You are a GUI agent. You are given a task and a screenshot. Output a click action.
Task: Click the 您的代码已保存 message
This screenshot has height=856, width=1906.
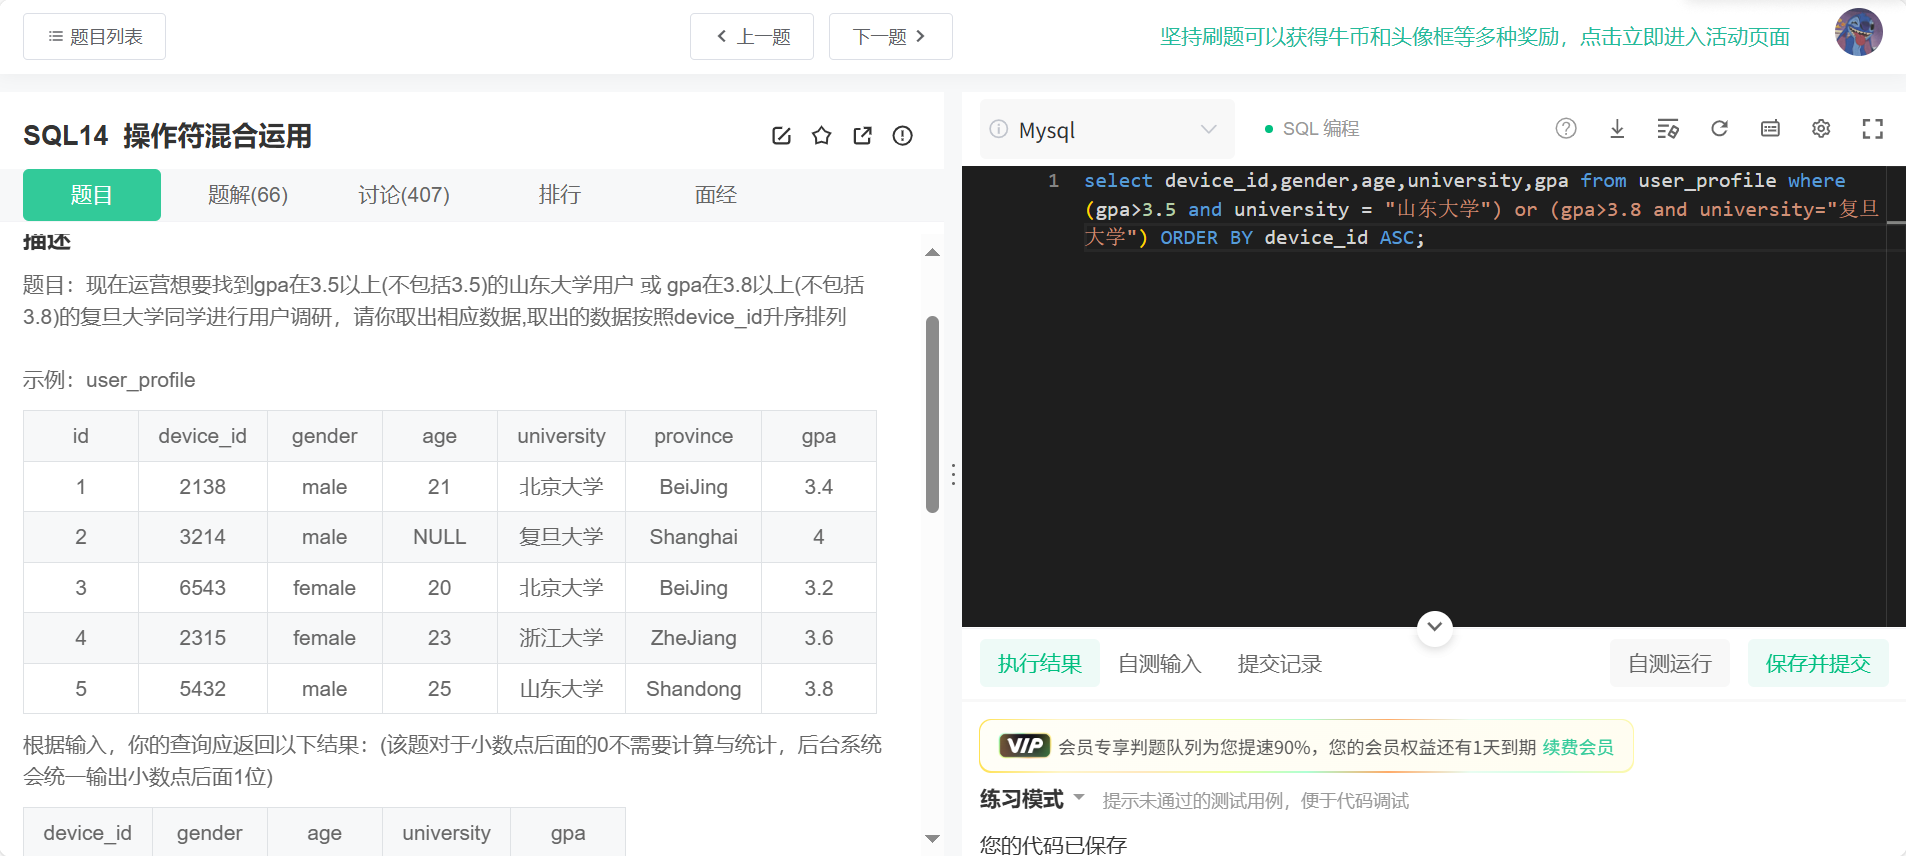(x=1053, y=845)
